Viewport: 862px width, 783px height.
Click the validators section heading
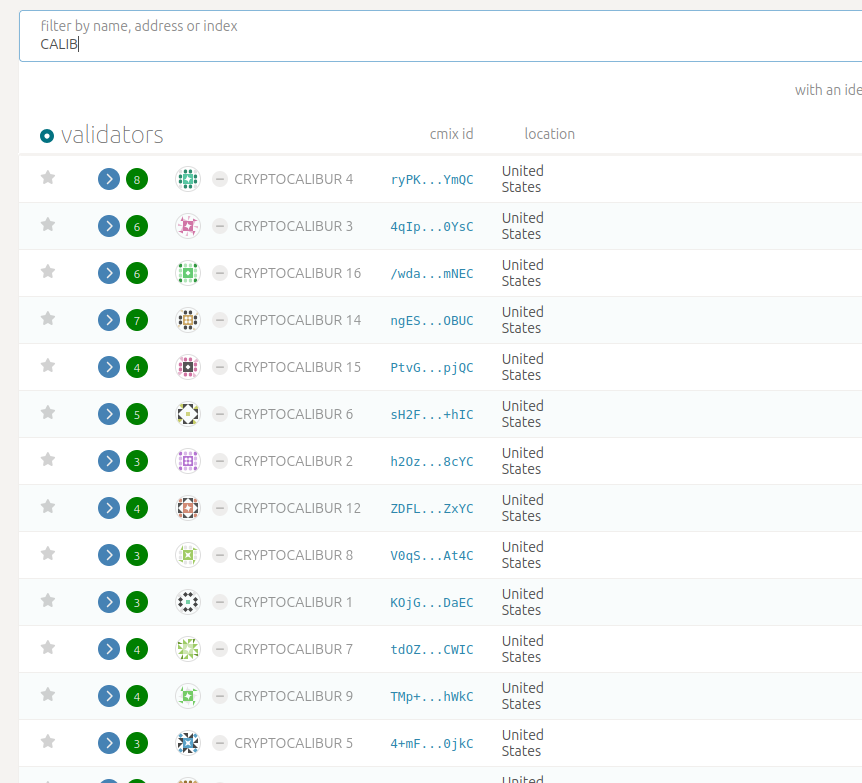click(x=111, y=135)
